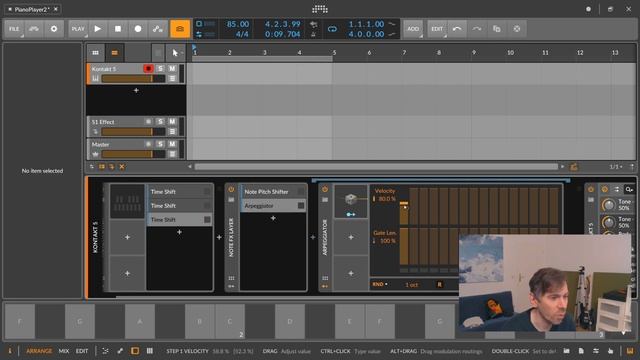
Task: Toggle the third Time Shift square button
Action: (x=207, y=220)
